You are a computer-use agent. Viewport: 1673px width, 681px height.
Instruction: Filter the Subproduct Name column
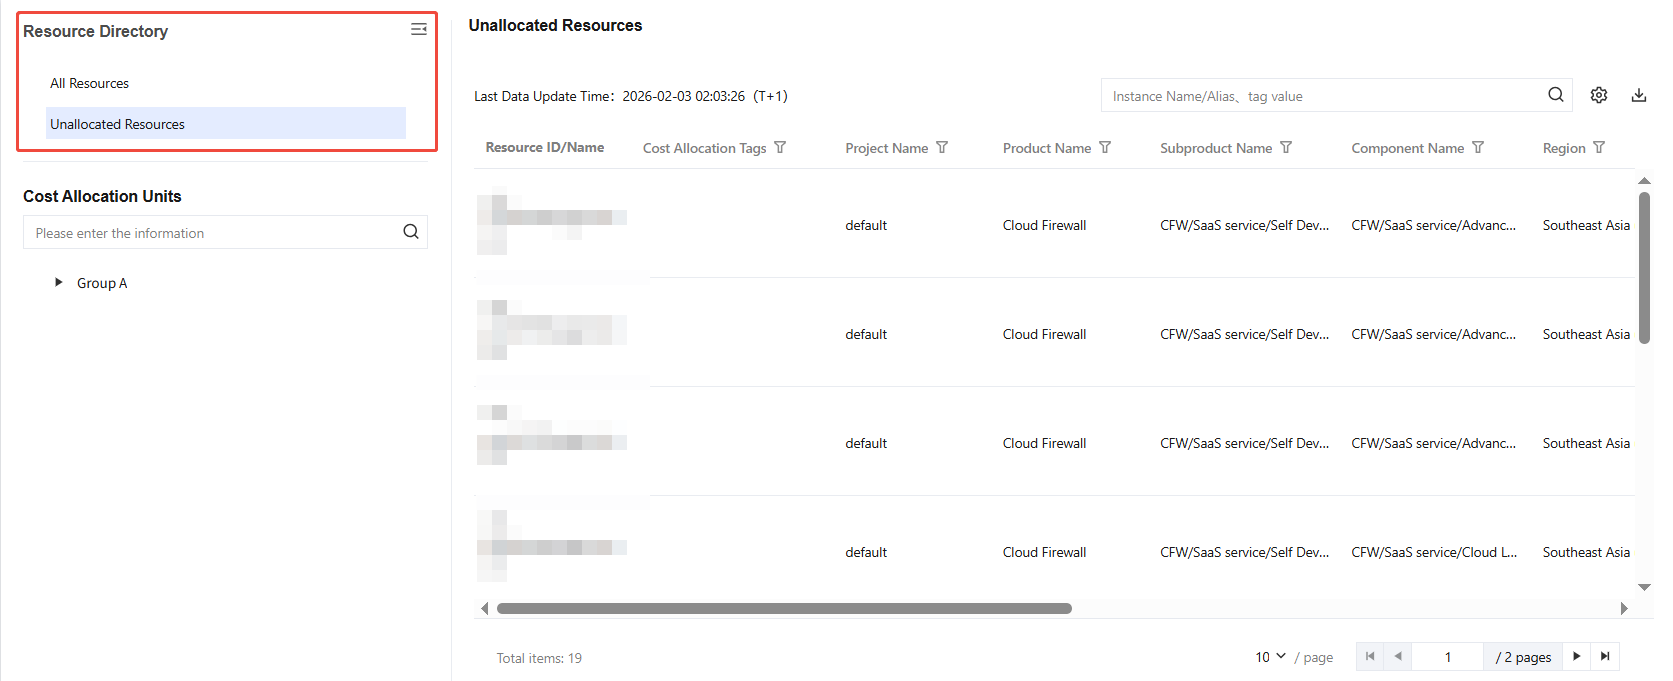pyautogui.click(x=1286, y=148)
